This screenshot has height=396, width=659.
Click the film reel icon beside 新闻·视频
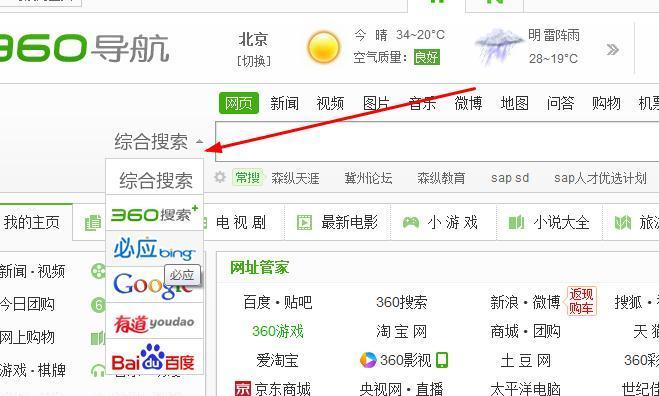coord(98,271)
